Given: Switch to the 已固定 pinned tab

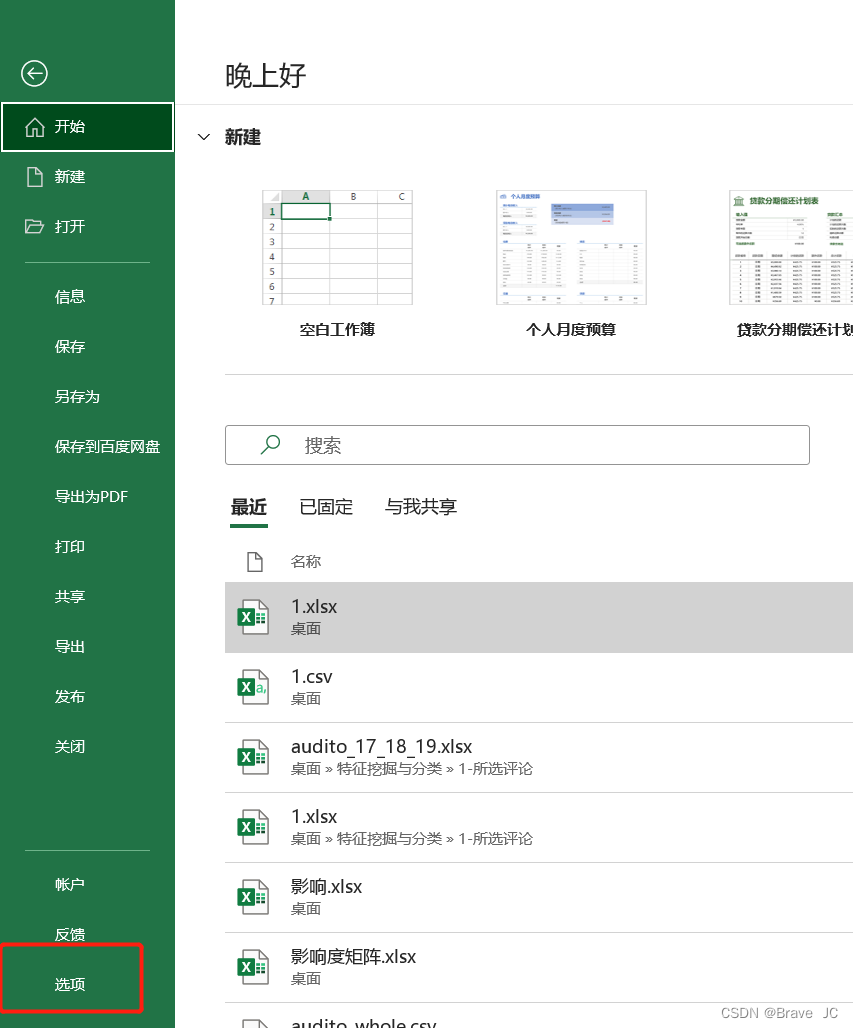Looking at the screenshot, I should tap(325, 507).
